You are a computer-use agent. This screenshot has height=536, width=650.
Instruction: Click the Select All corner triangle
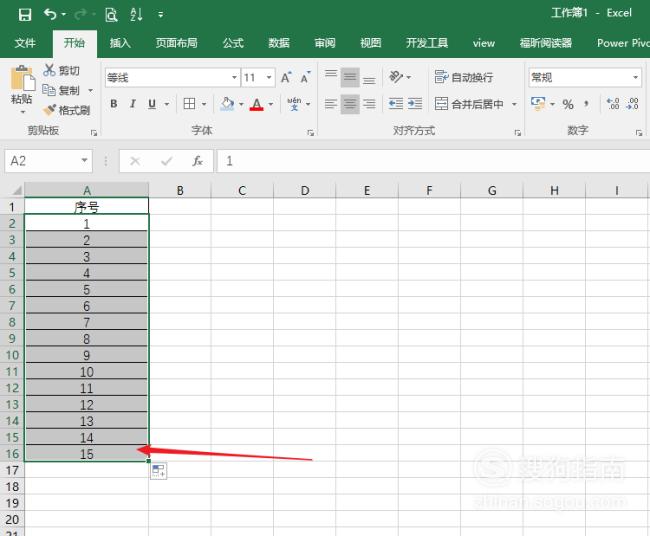16,190
